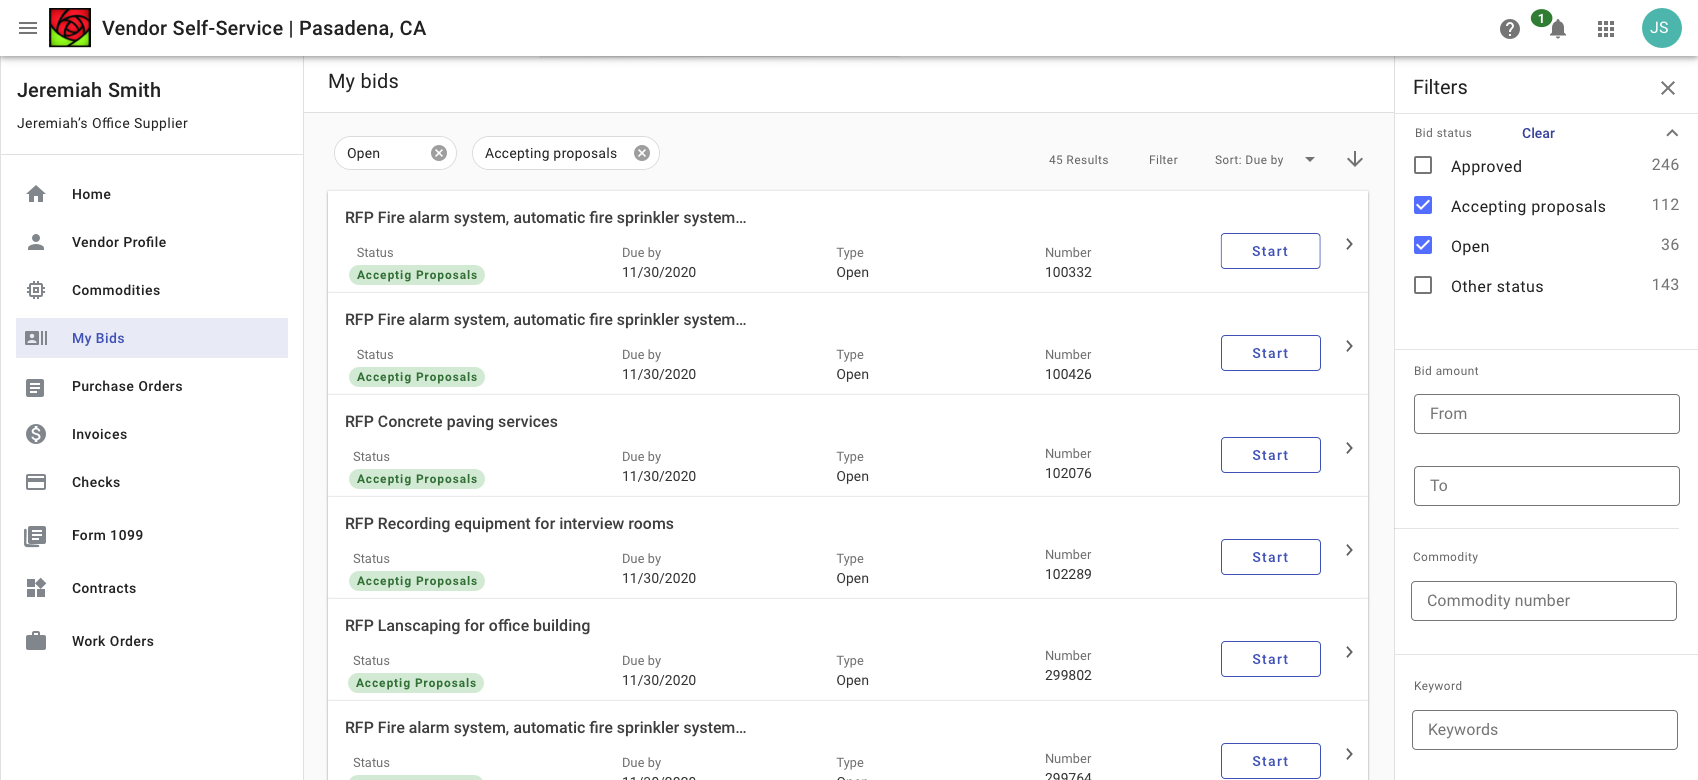Open Commodities page
This screenshot has height=780, width=1698.
[x=152, y=290]
